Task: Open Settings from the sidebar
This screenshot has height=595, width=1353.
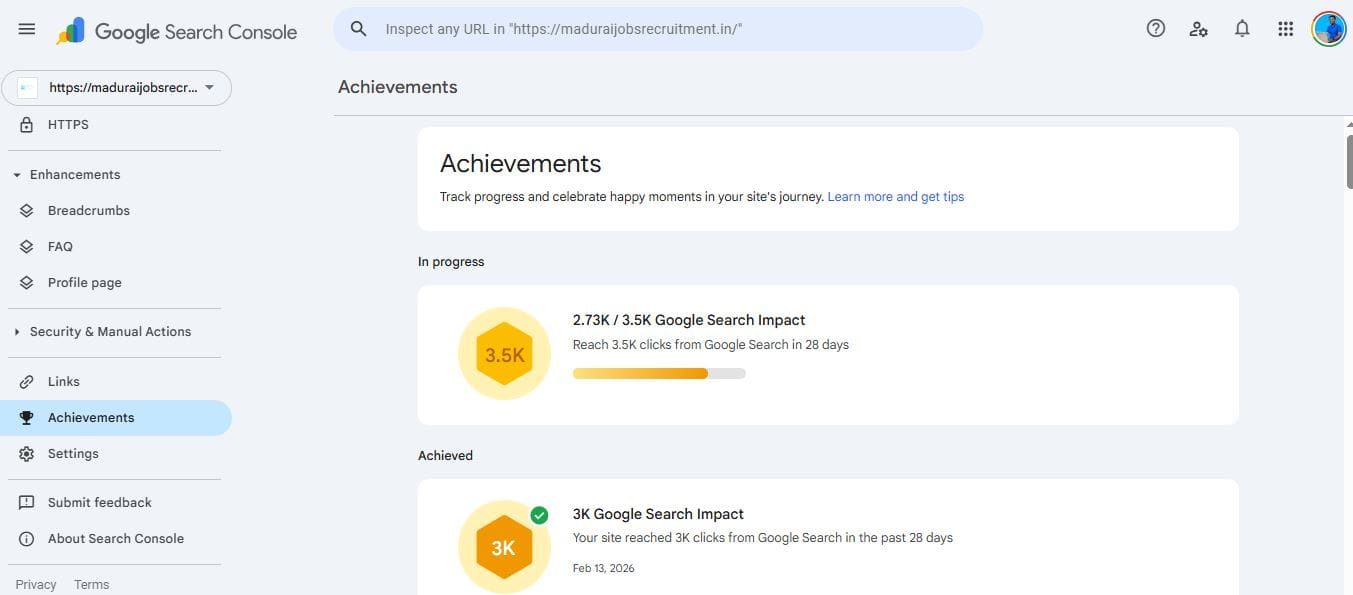Action: 73,454
